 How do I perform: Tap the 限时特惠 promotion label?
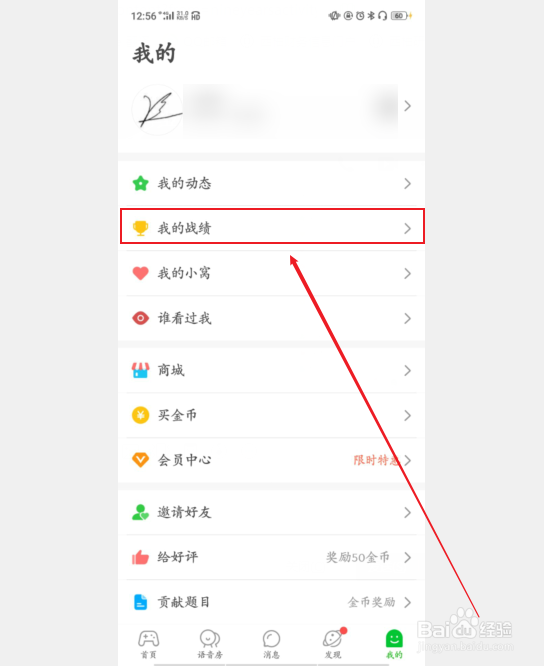pos(377,460)
